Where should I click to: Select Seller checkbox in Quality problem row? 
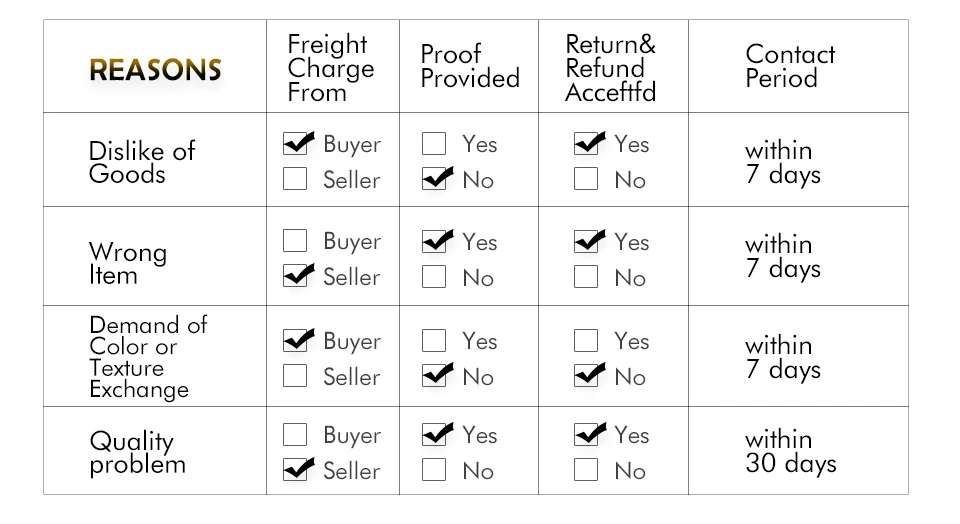click(x=295, y=471)
